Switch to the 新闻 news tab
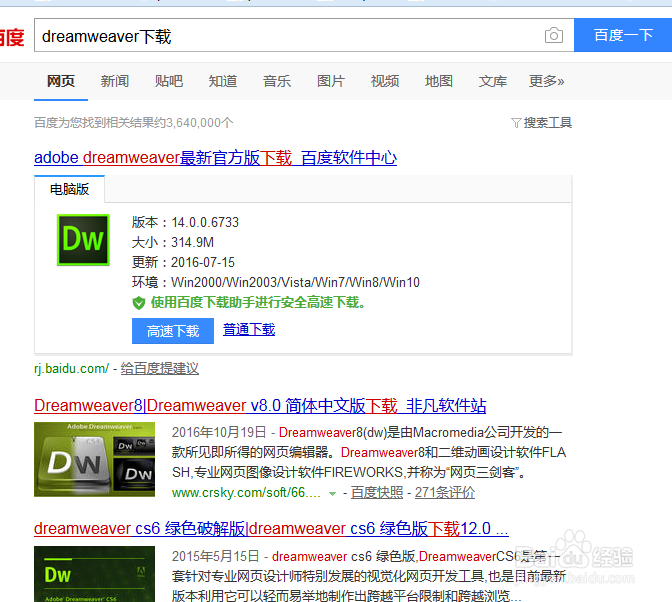672x602 pixels. click(115, 81)
